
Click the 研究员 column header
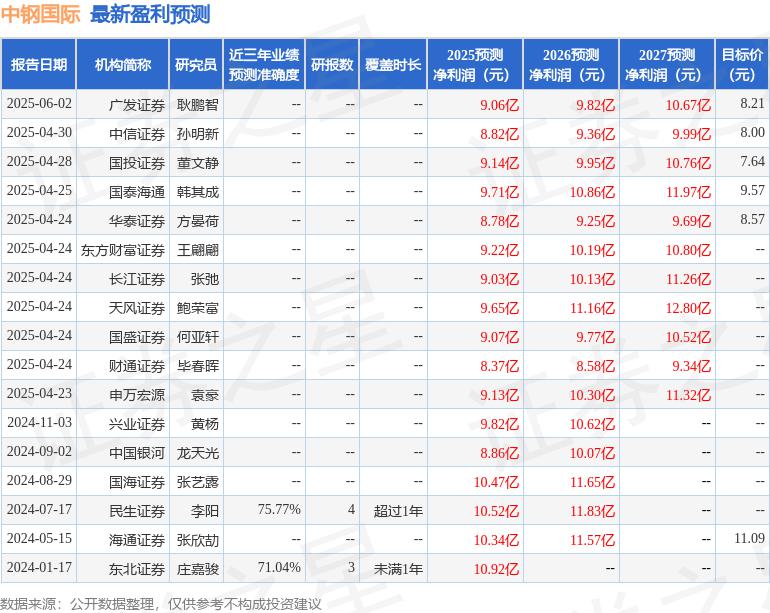click(196, 64)
